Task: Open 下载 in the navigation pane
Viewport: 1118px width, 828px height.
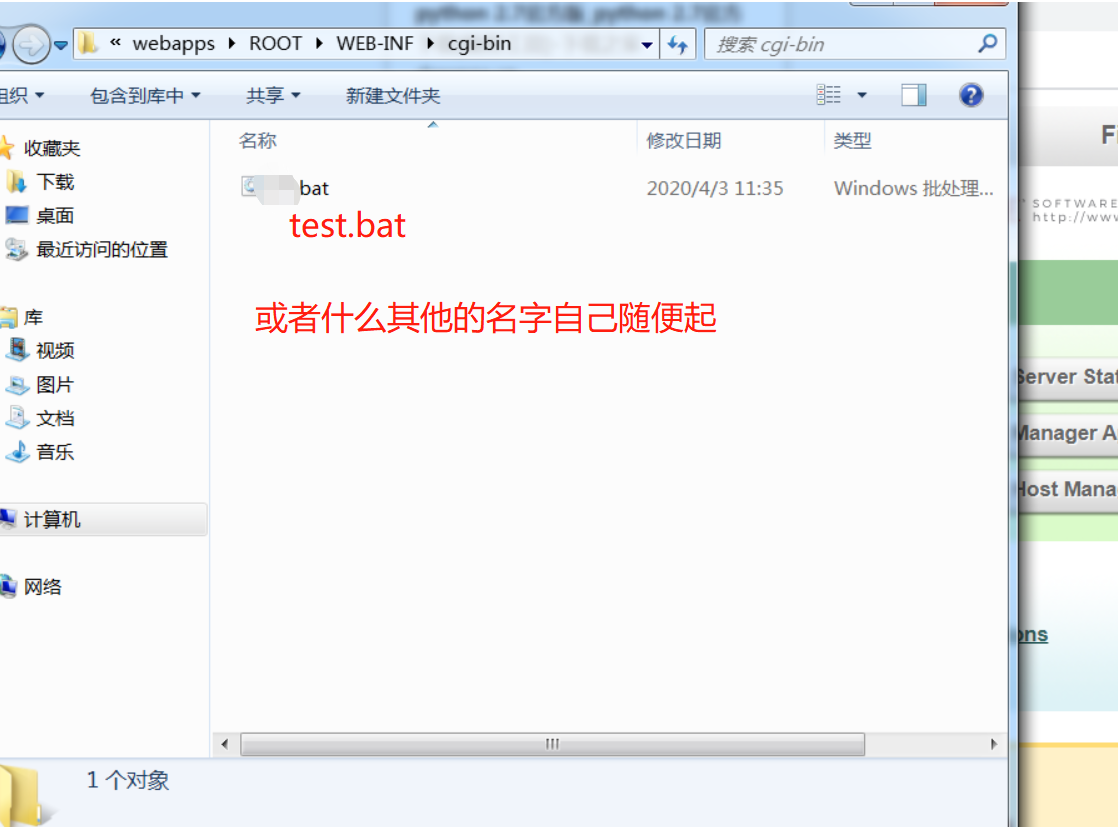Action: click(x=56, y=182)
